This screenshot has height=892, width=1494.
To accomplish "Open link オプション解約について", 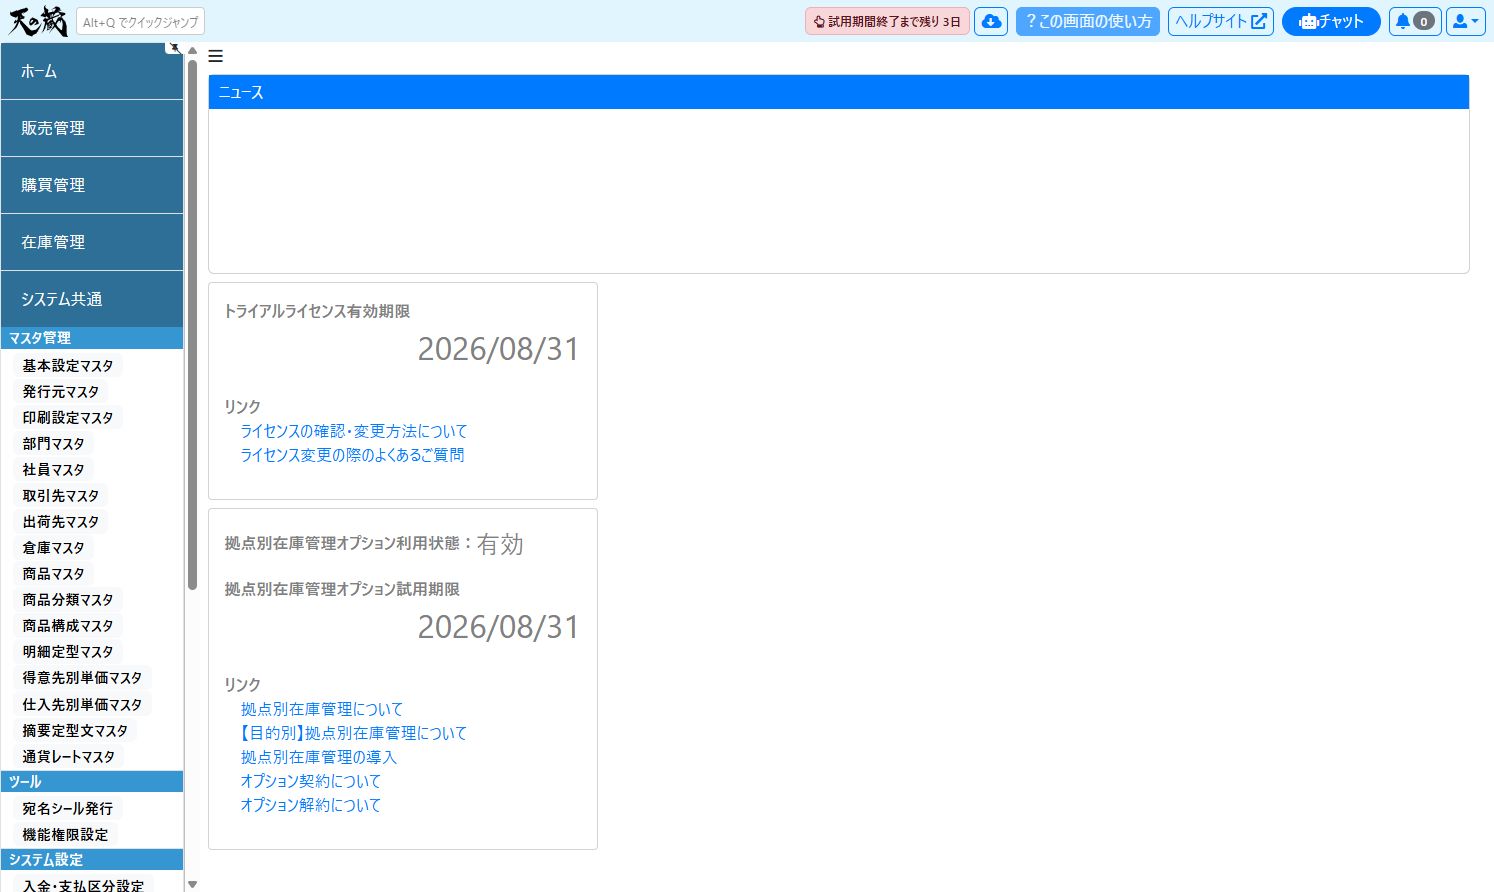I will click(x=311, y=805).
